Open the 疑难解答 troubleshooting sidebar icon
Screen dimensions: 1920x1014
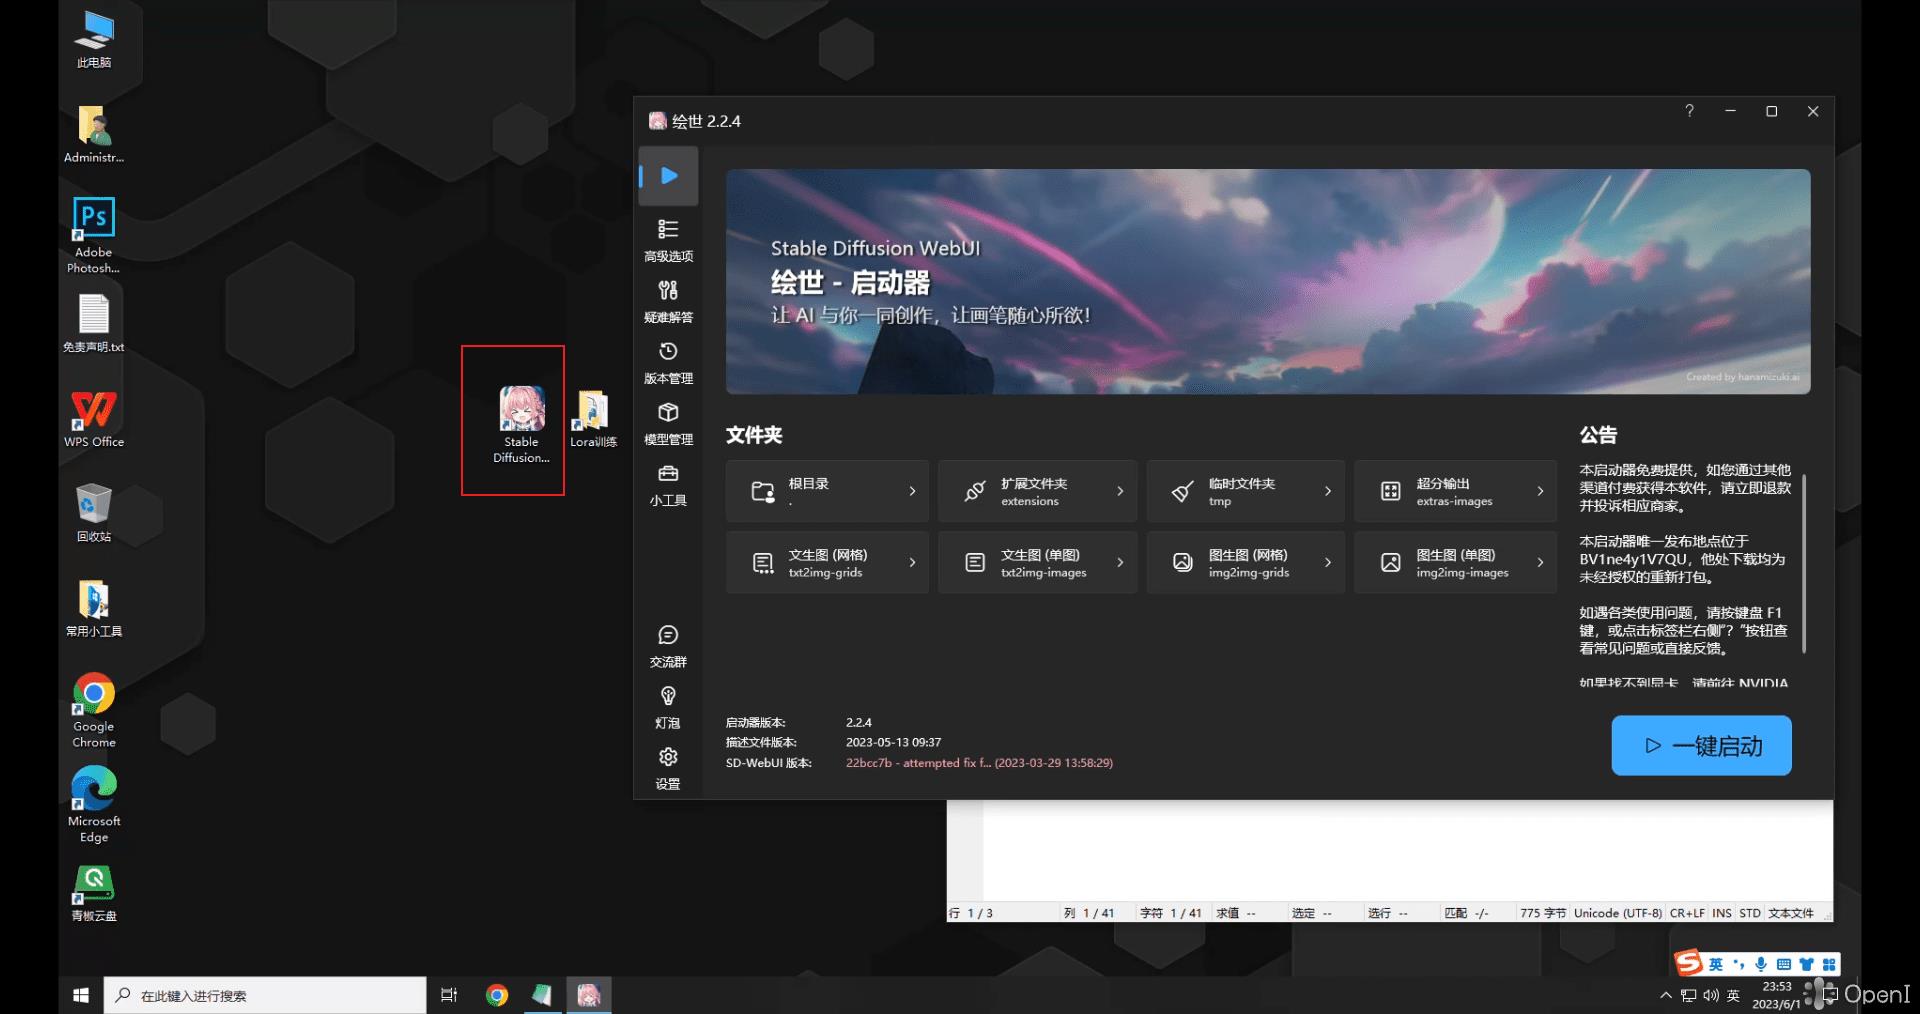[x=668, y=300]
